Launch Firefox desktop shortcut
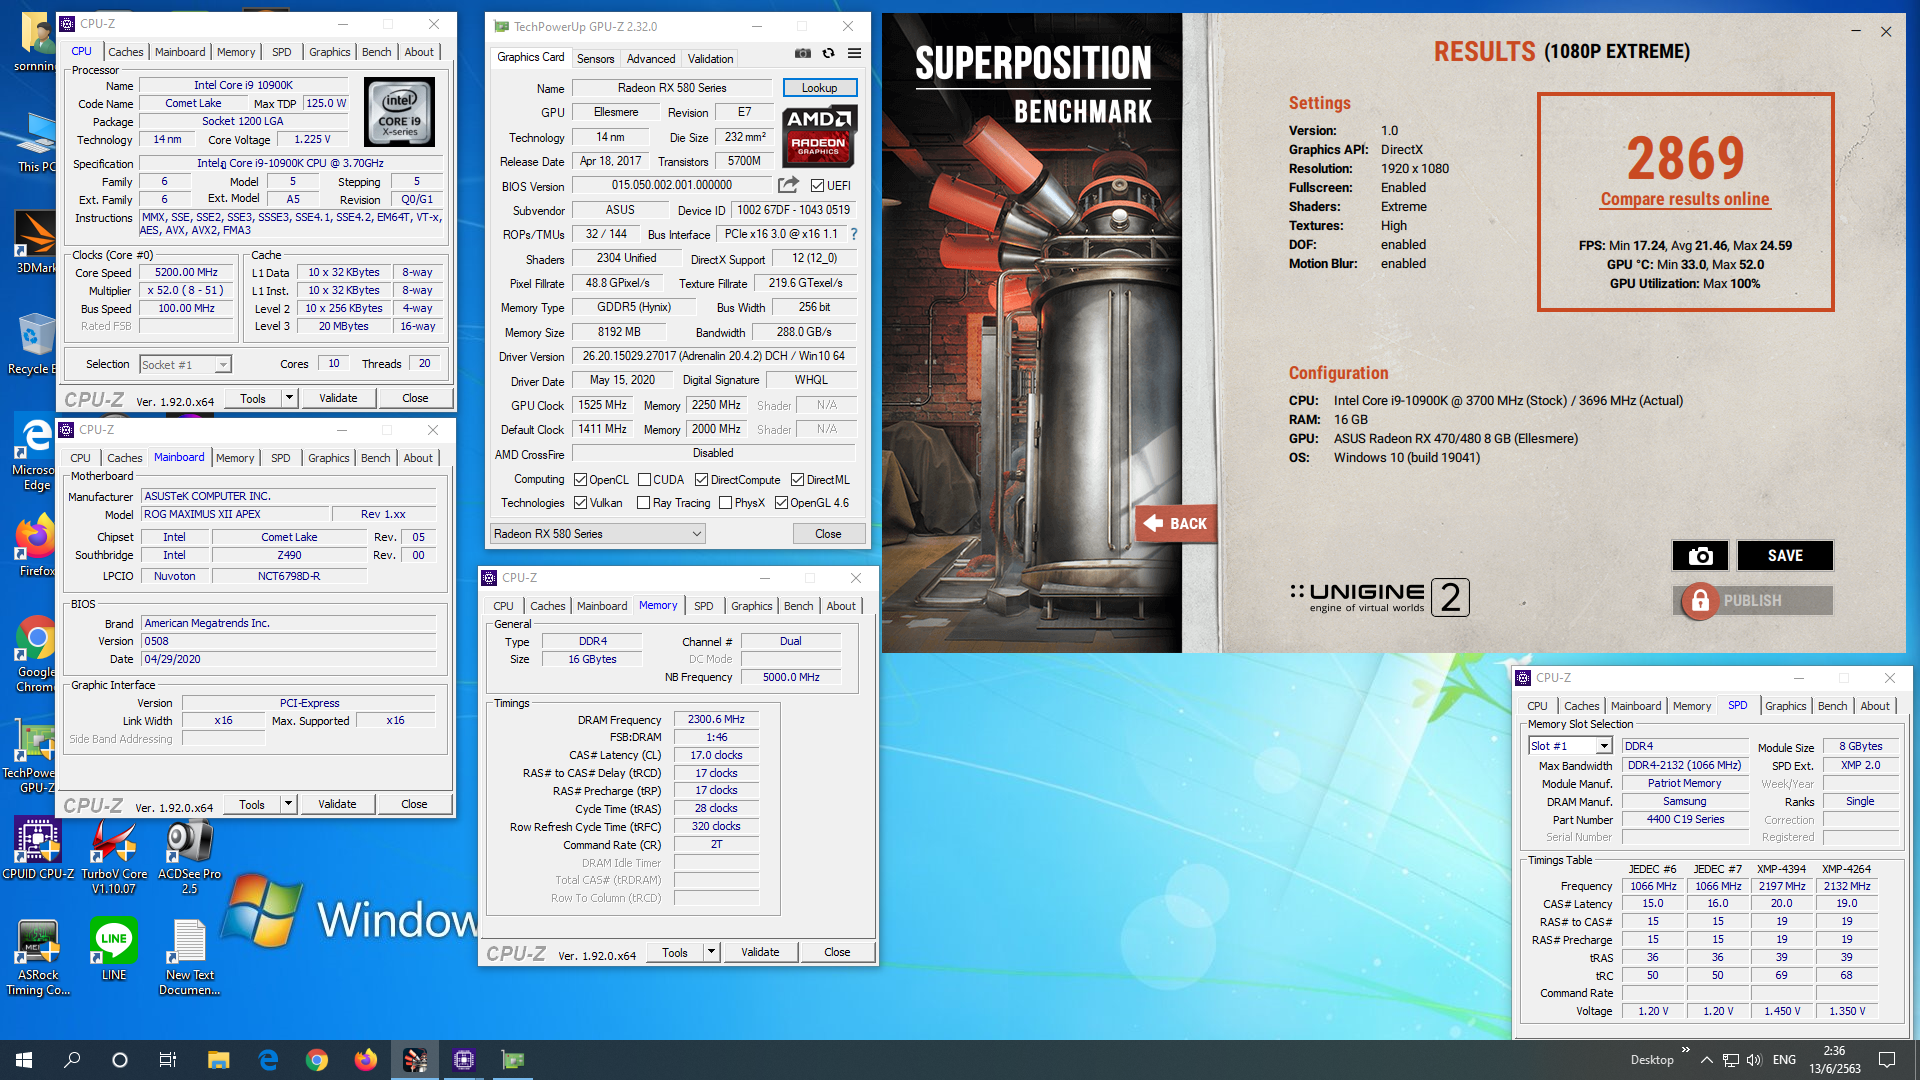 (x=35, y=547)
